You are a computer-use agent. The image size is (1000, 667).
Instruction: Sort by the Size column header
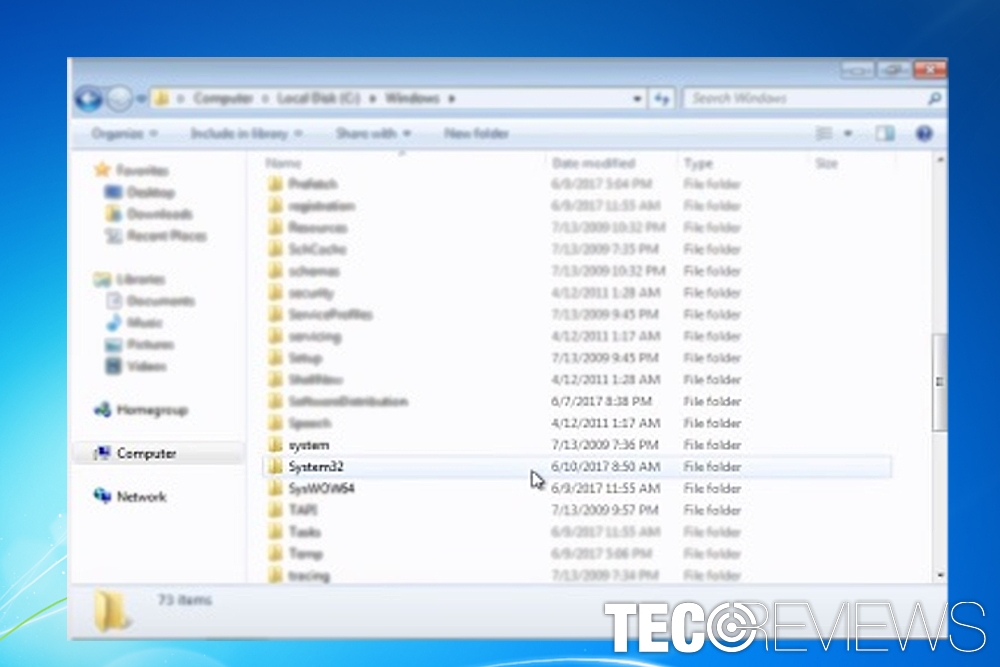(x=827, y=163)
